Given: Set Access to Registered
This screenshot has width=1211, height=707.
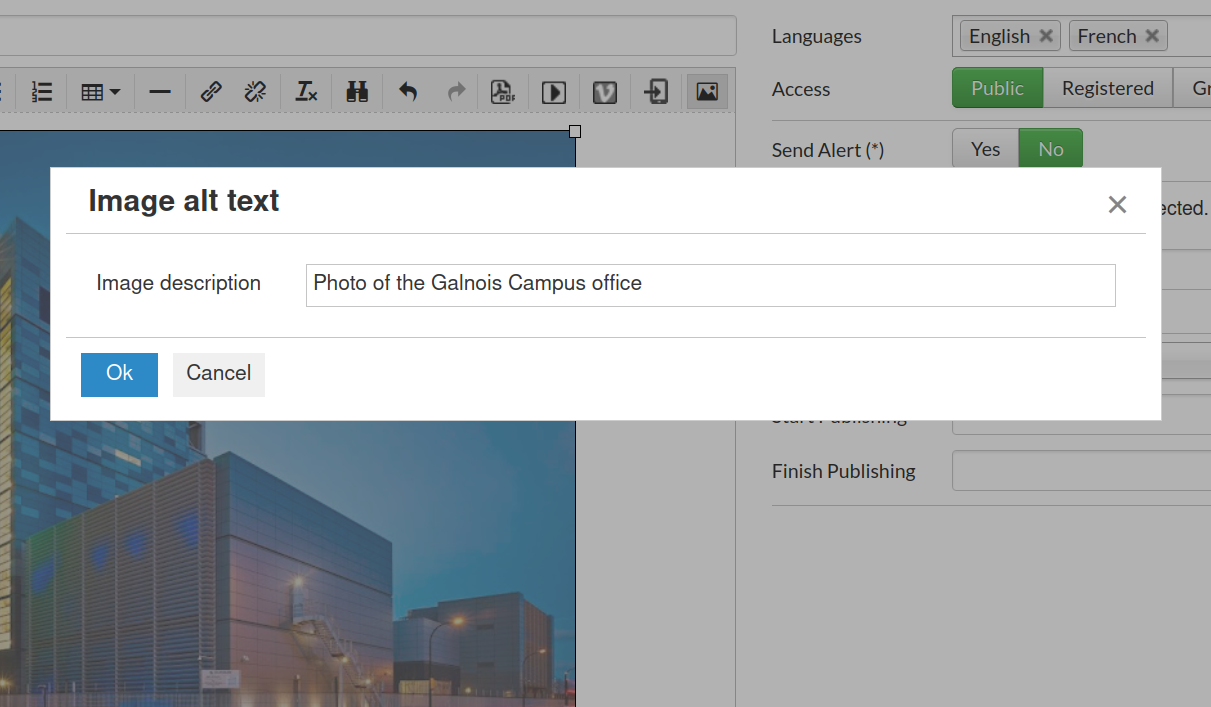Looking at the screenshot, I should pos(1107,88).
